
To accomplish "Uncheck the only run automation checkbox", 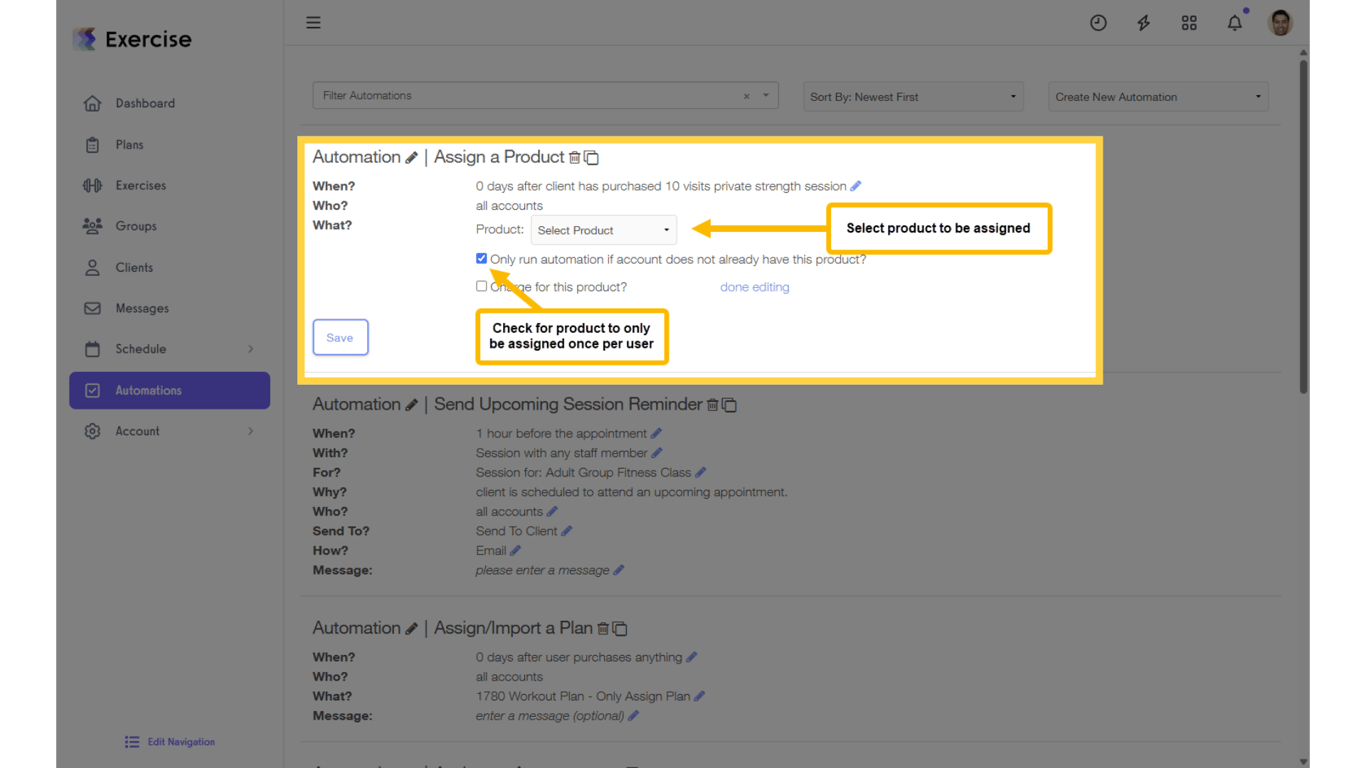I will pos(481,258).
